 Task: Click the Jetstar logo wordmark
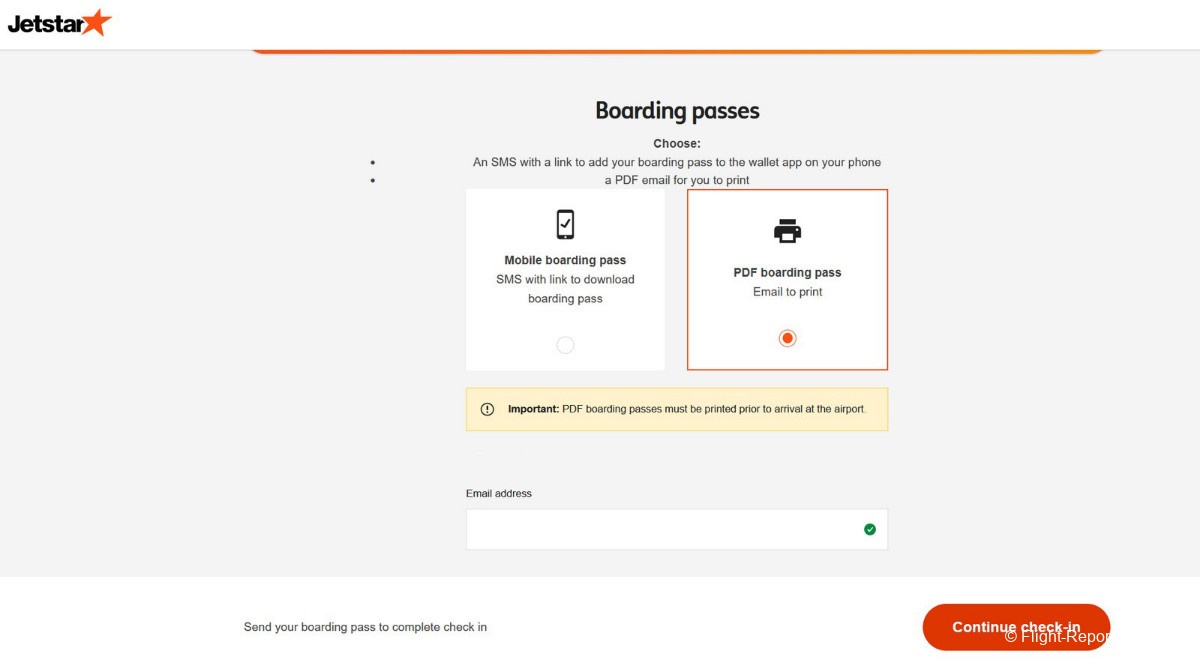45,24
